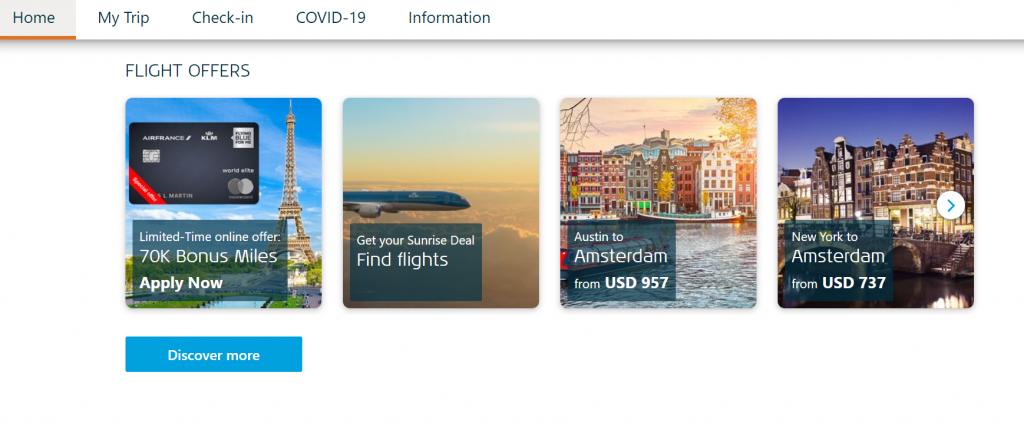The image size is (1024, 432).
Task: Open the Austin to Amsterdam offer
Action: pos(658,203)
